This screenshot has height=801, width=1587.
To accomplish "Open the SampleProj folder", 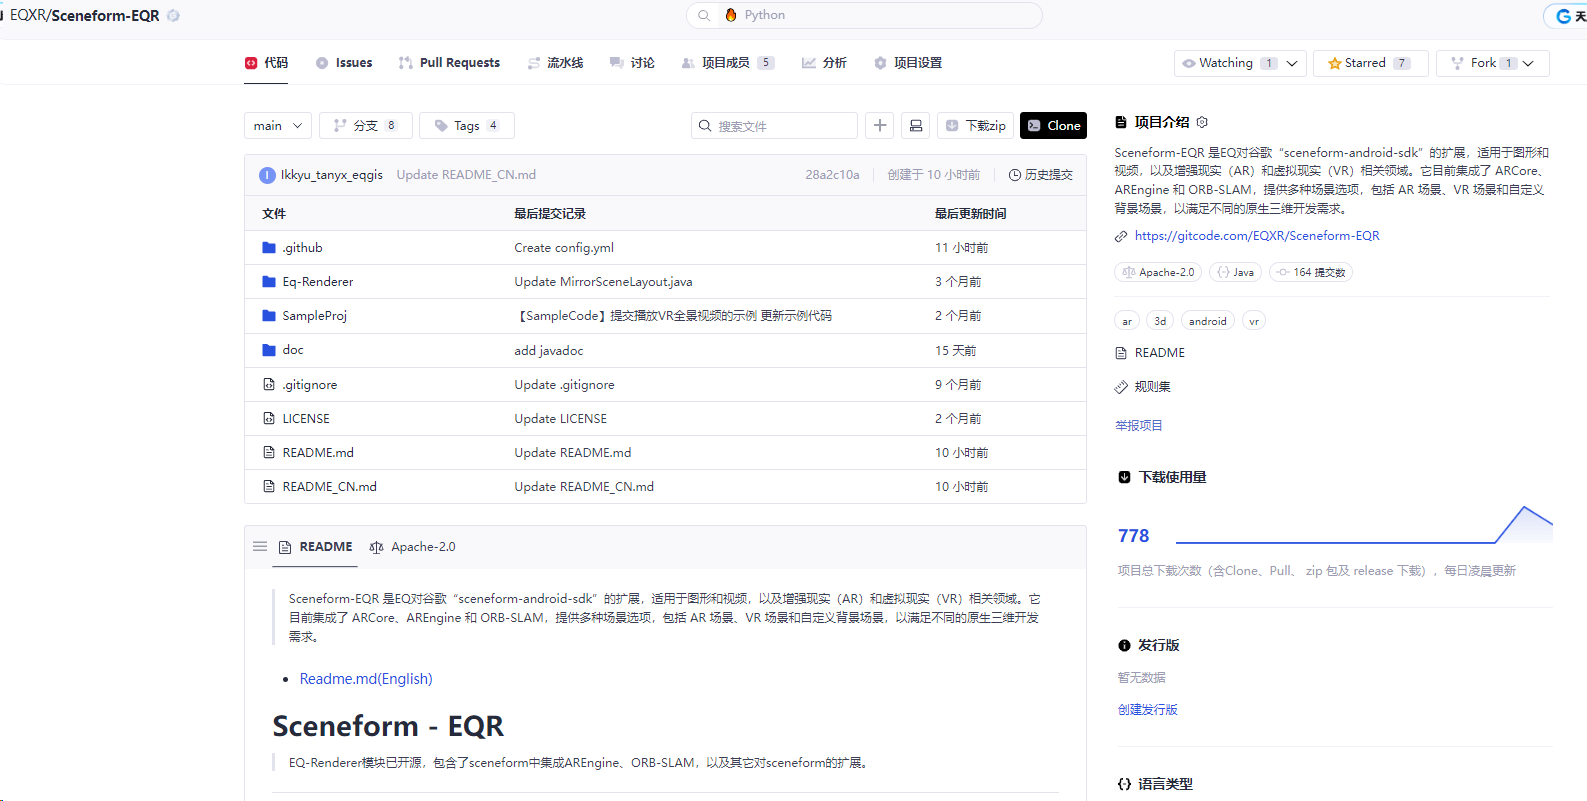I will tap(314, 315).
